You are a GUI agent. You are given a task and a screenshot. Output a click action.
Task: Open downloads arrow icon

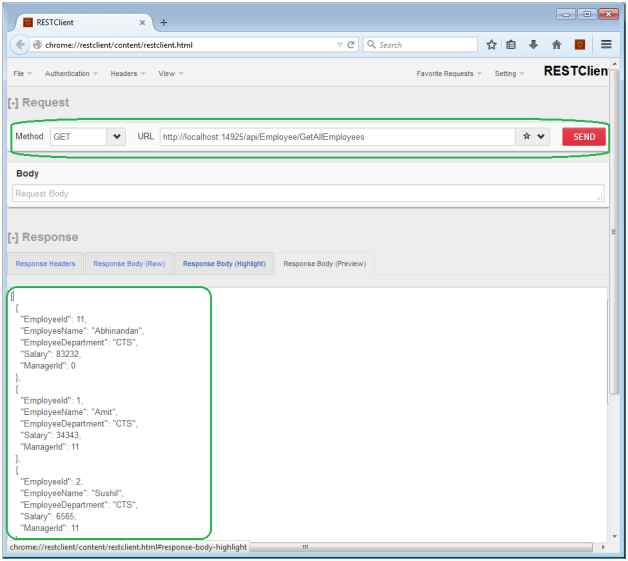pos(533,45)
